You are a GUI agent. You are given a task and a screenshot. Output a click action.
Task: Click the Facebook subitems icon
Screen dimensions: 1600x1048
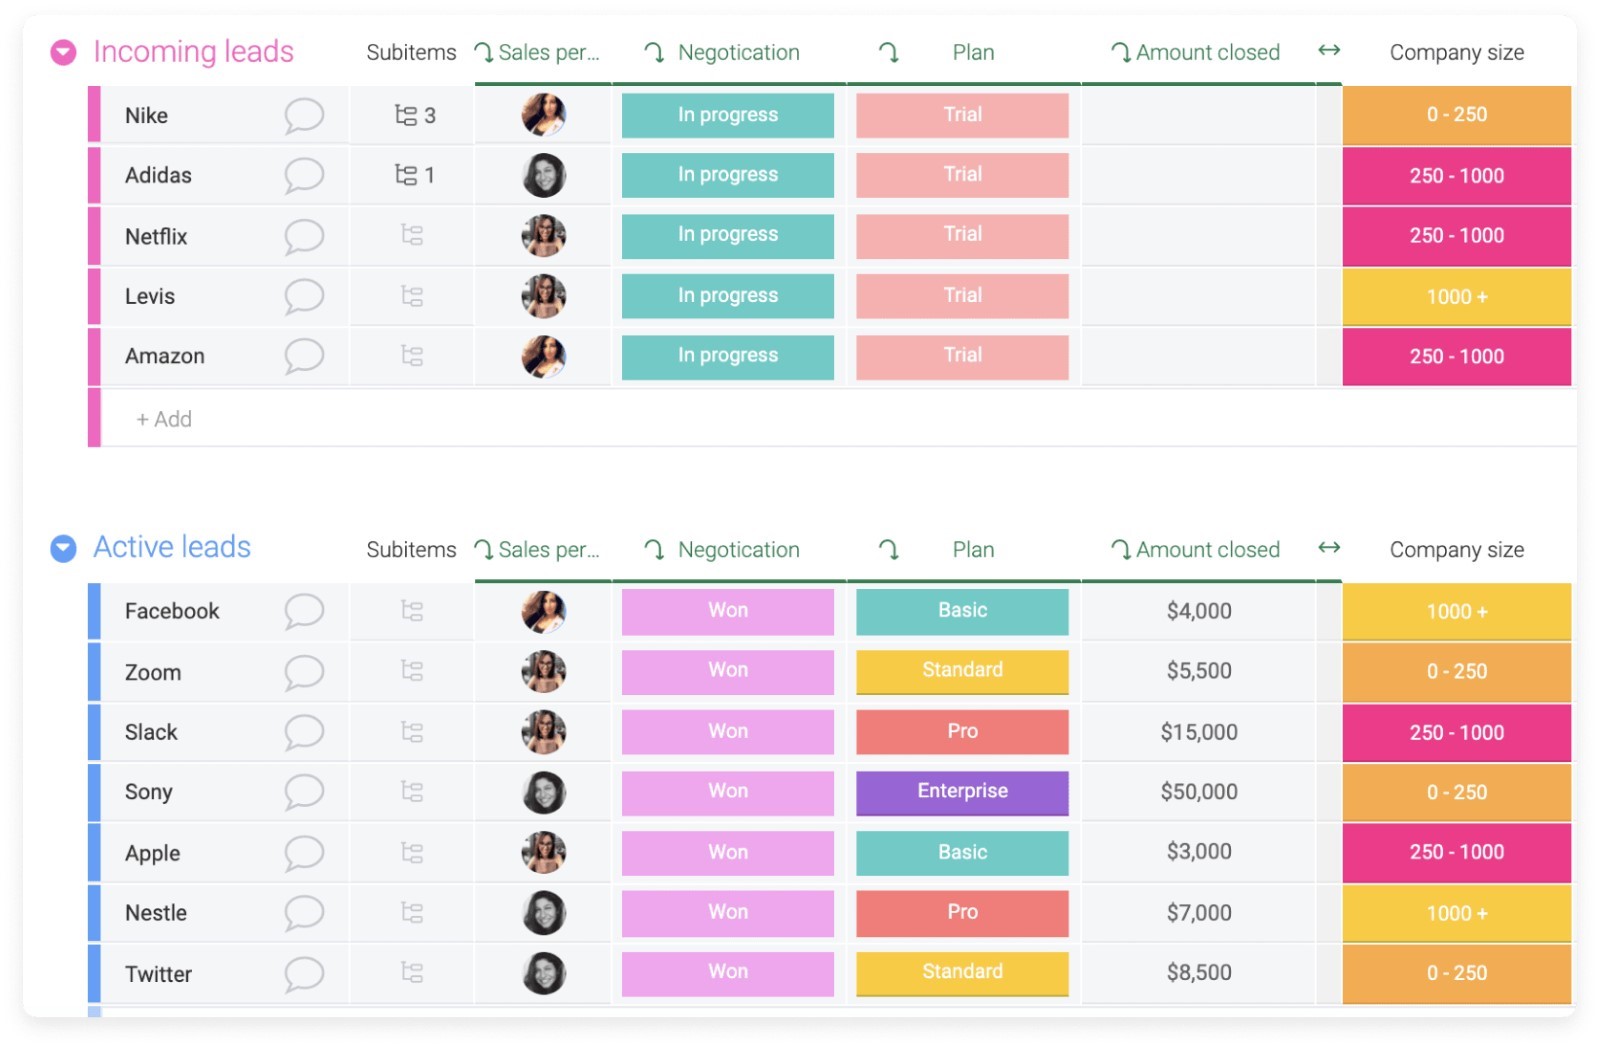[x=412, y=611]
